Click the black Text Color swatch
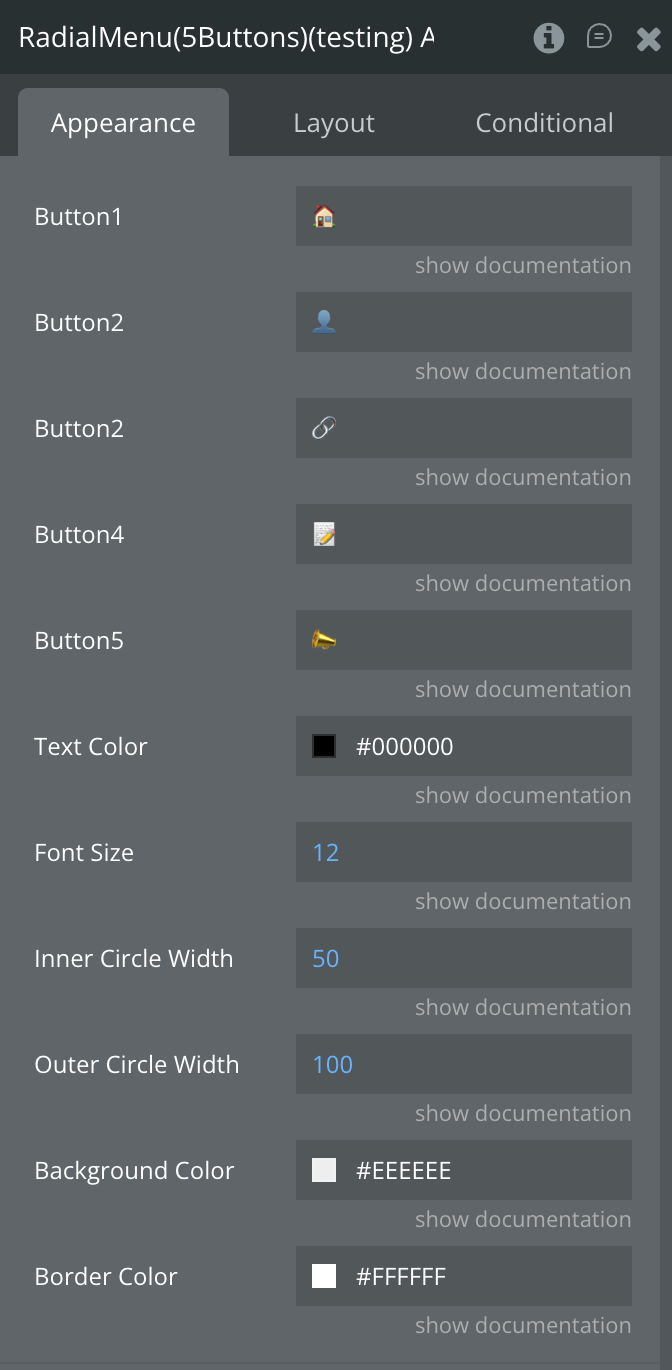 click(324, 746)
